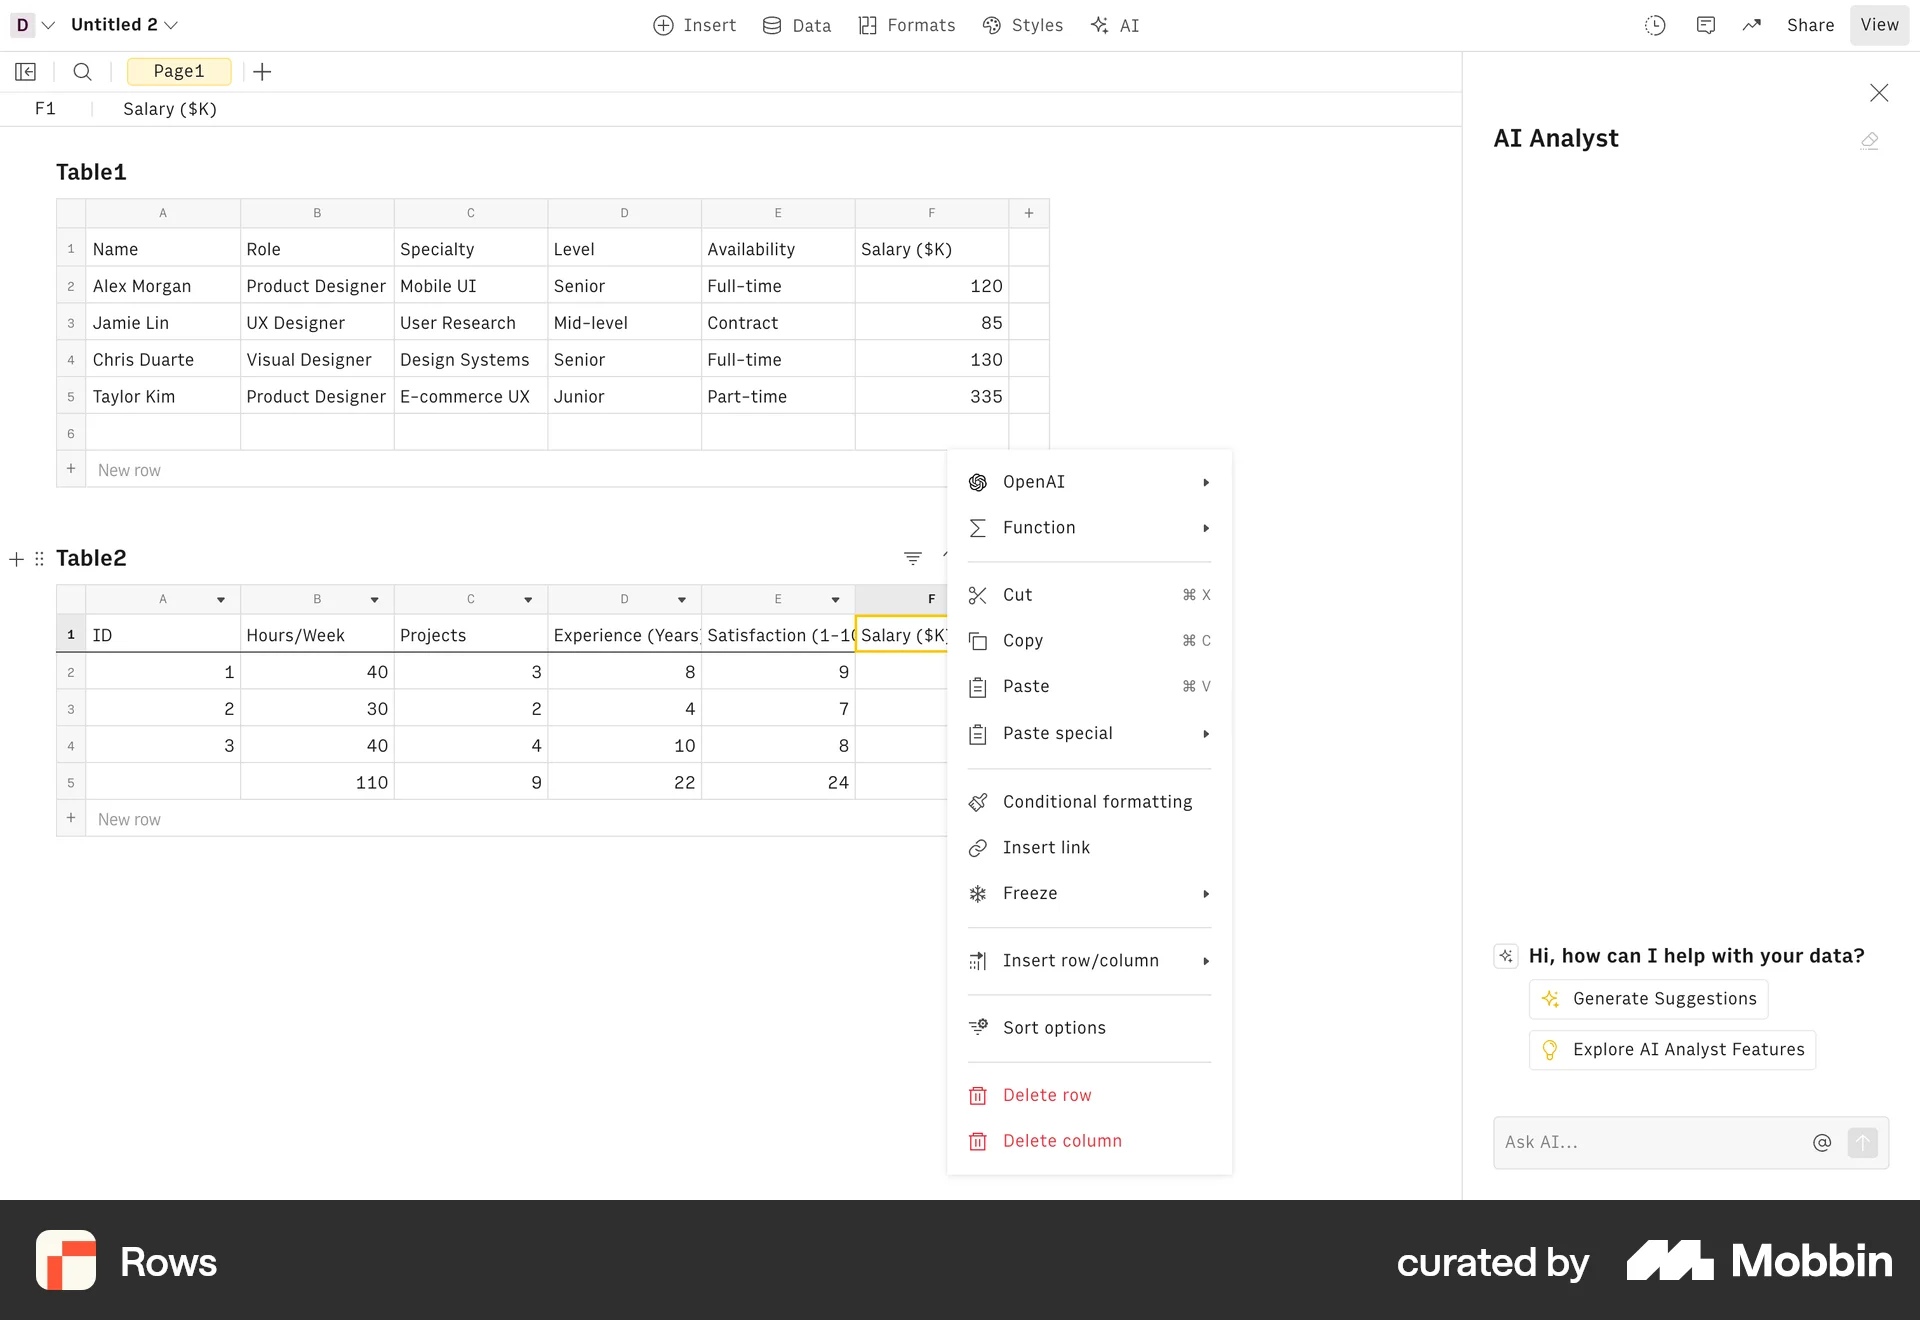
Task: Click the trending chart icon near Share
Action: [1752, 25]
